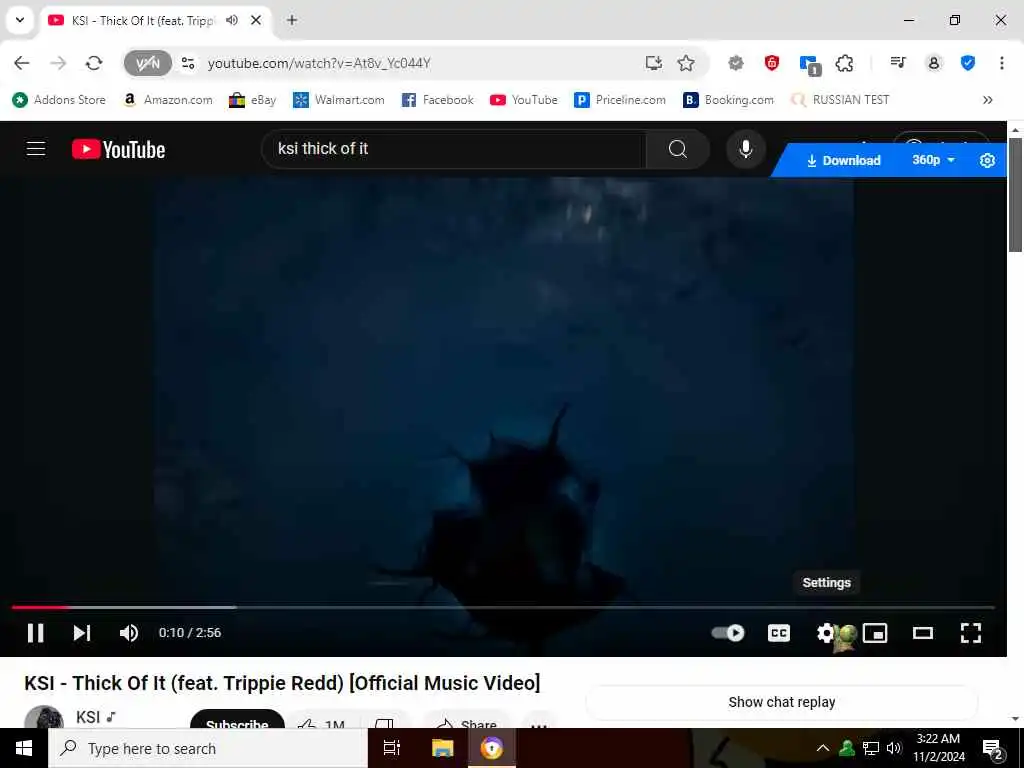
Task: Expand the tab search dropdown
Action: pyautogui.click(x=20, y=20)
